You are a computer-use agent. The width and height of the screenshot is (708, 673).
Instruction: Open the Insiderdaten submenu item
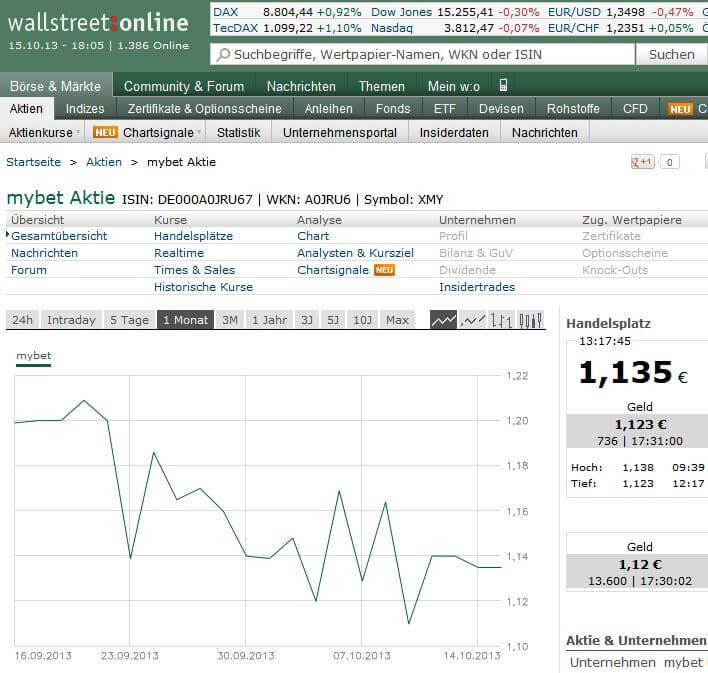[x=454, y=133]
